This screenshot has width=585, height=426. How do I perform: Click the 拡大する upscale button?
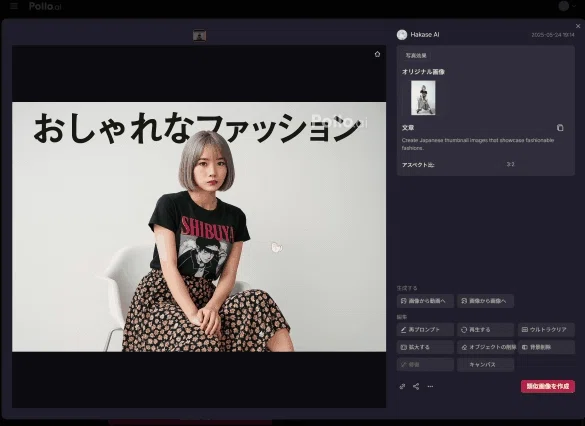425,347
